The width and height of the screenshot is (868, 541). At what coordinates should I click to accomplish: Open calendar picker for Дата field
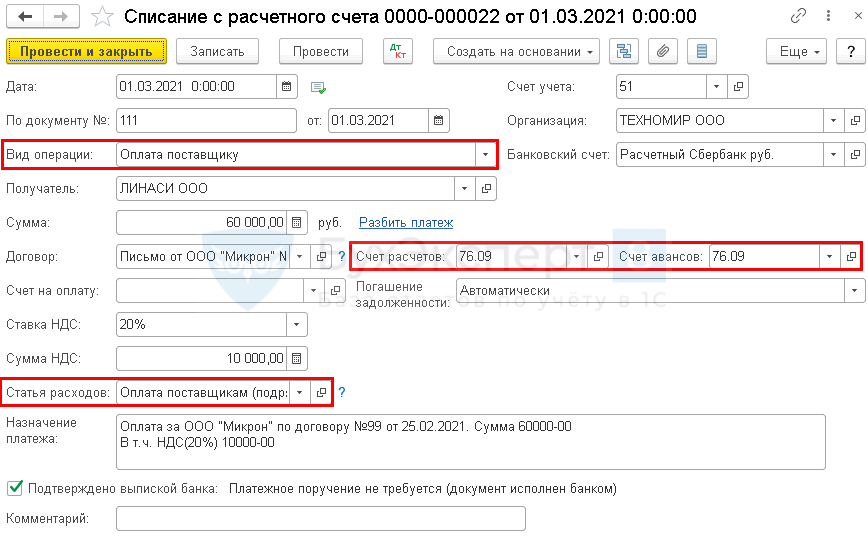pyautogui.click(x=286, y=86)
